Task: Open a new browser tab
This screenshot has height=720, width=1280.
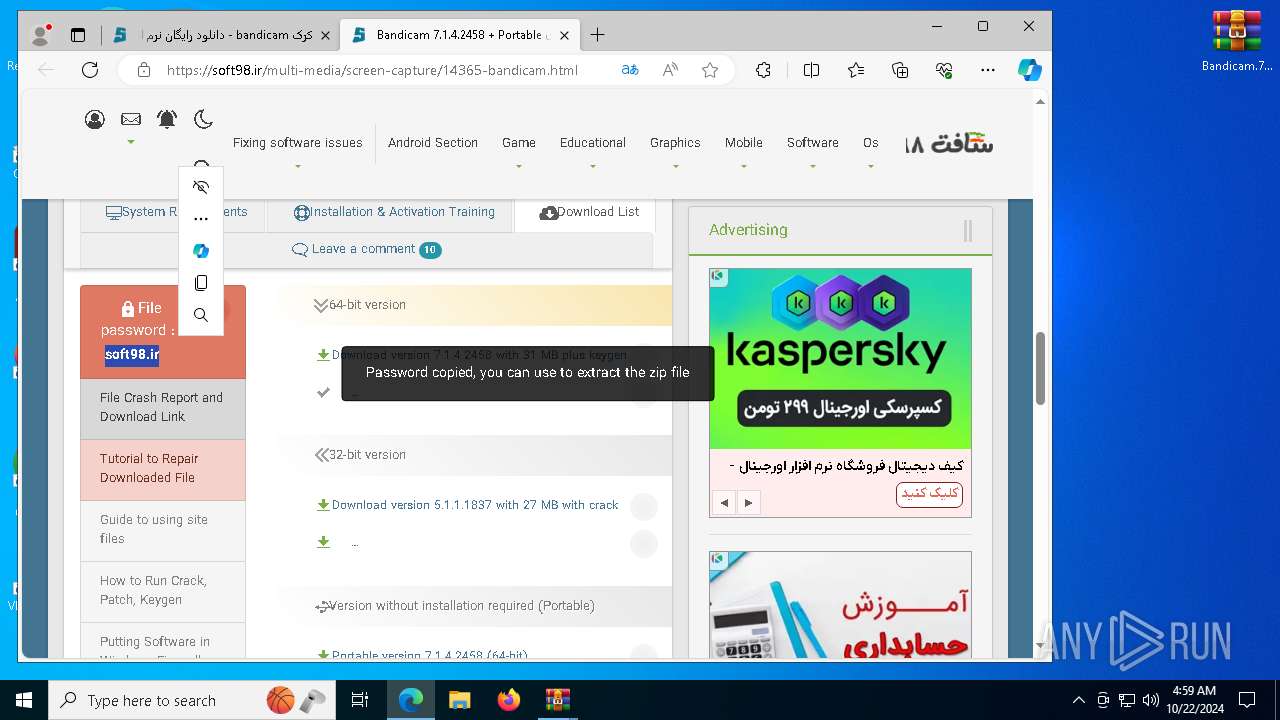Action: (597, 35)
